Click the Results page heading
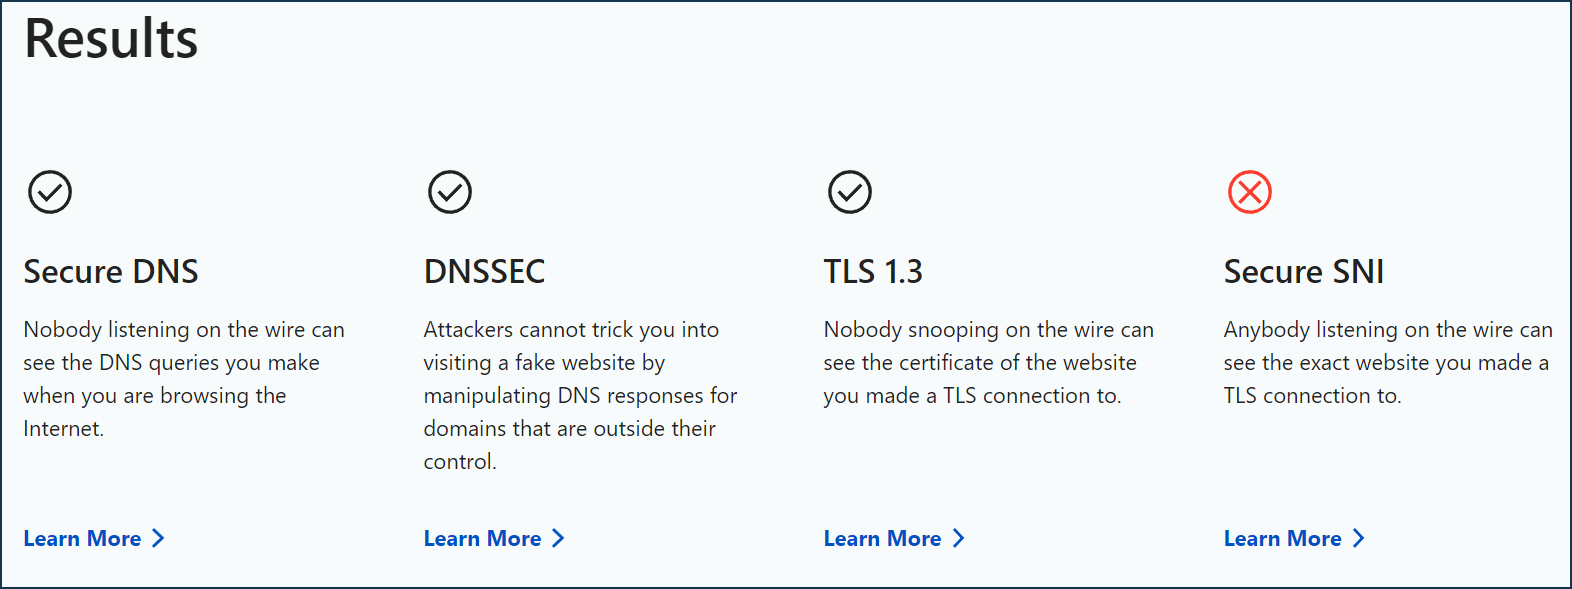 pyautogui.click(x=111, y=38)
